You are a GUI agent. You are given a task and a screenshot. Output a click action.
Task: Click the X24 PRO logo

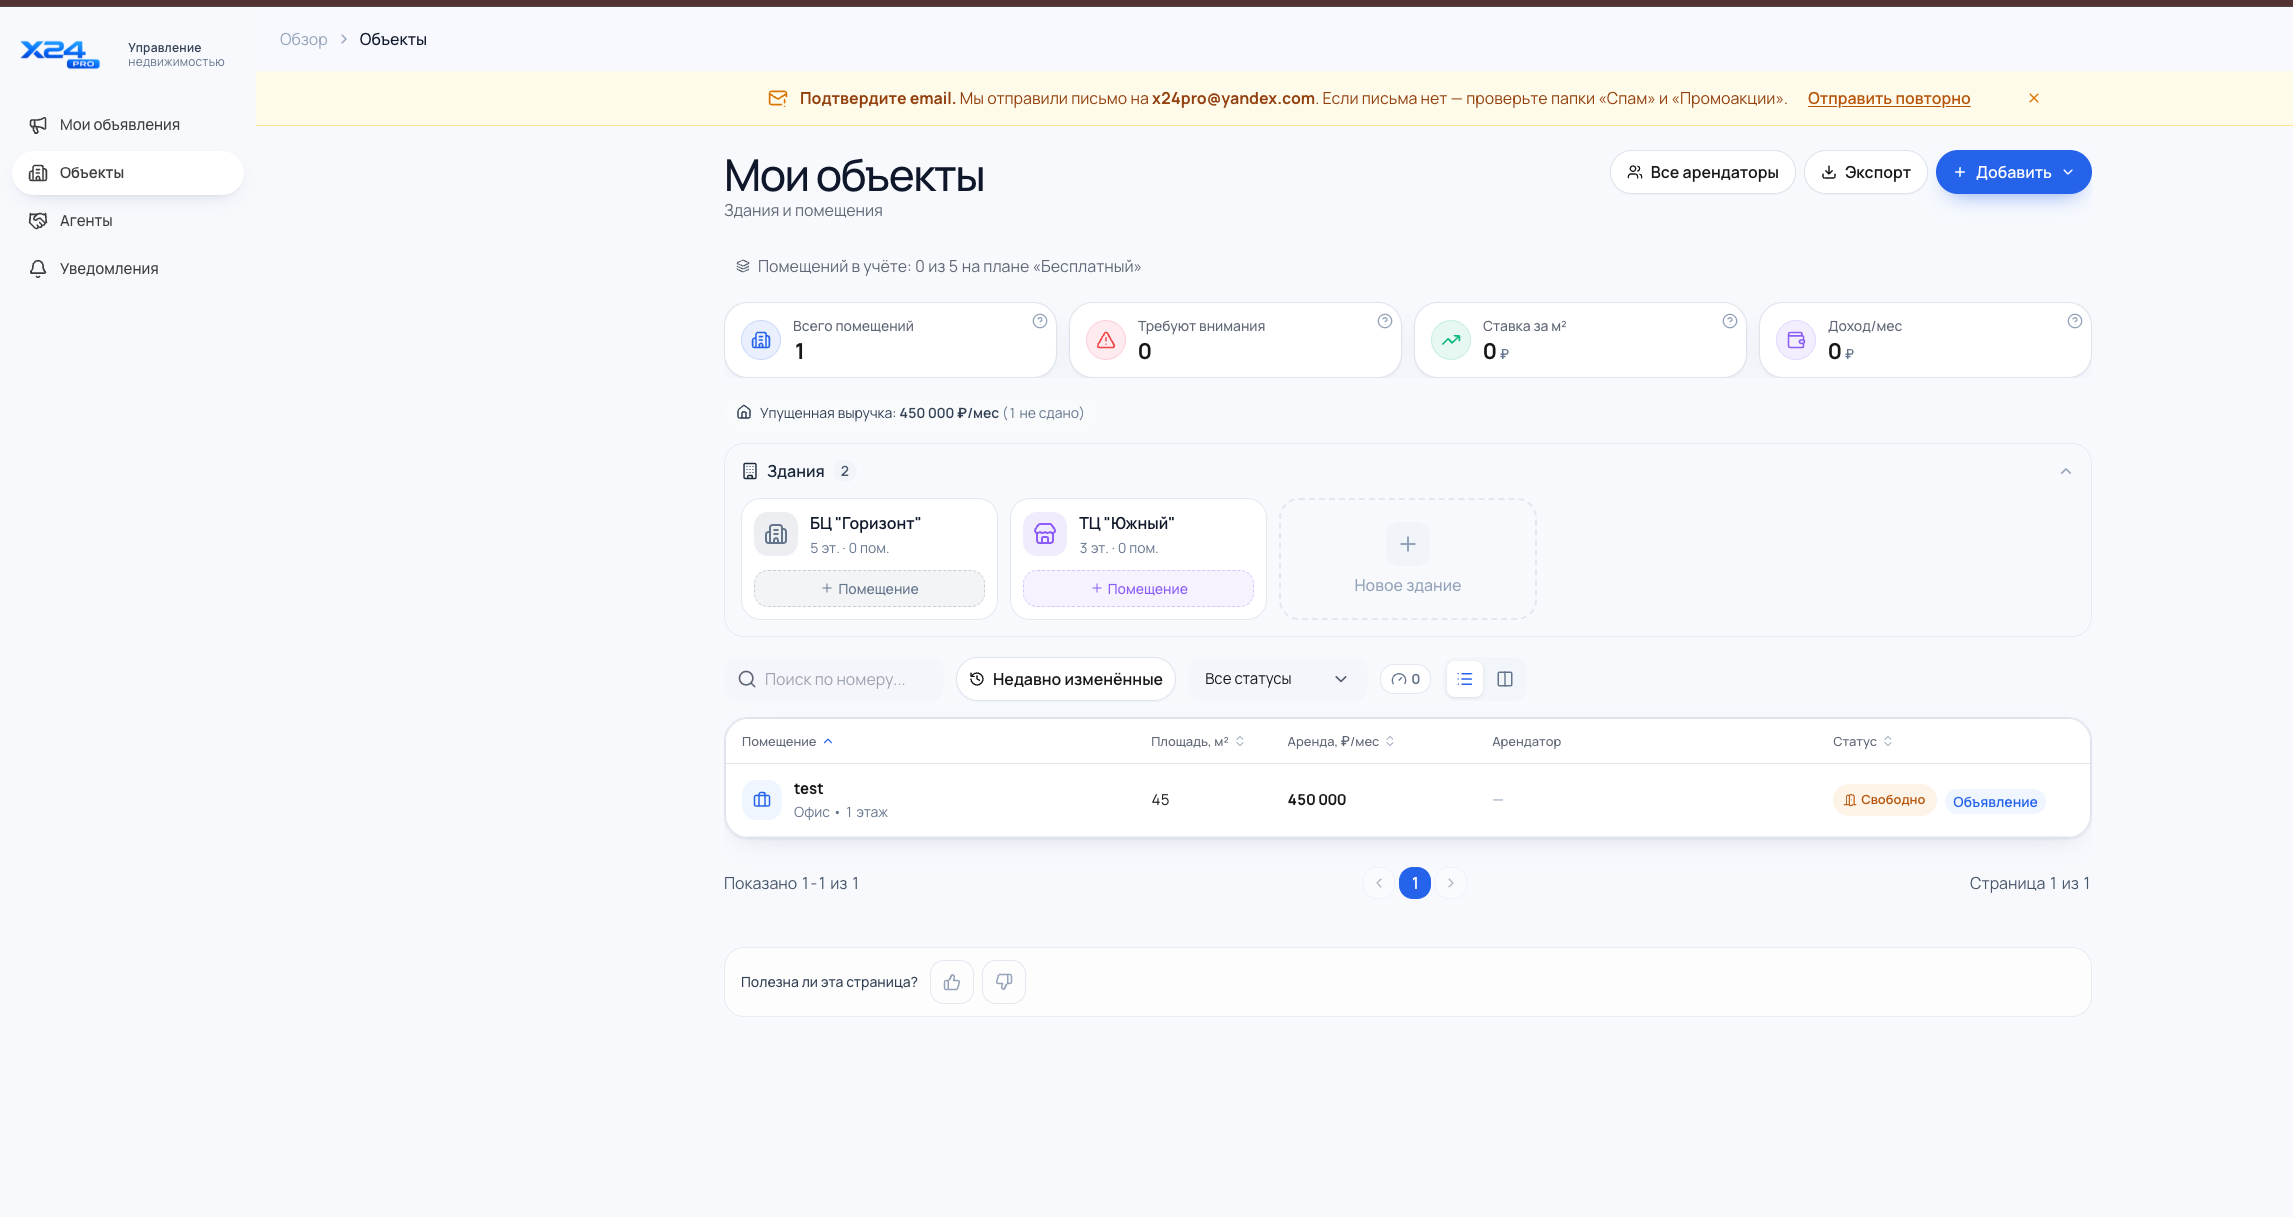click(60, 53)
